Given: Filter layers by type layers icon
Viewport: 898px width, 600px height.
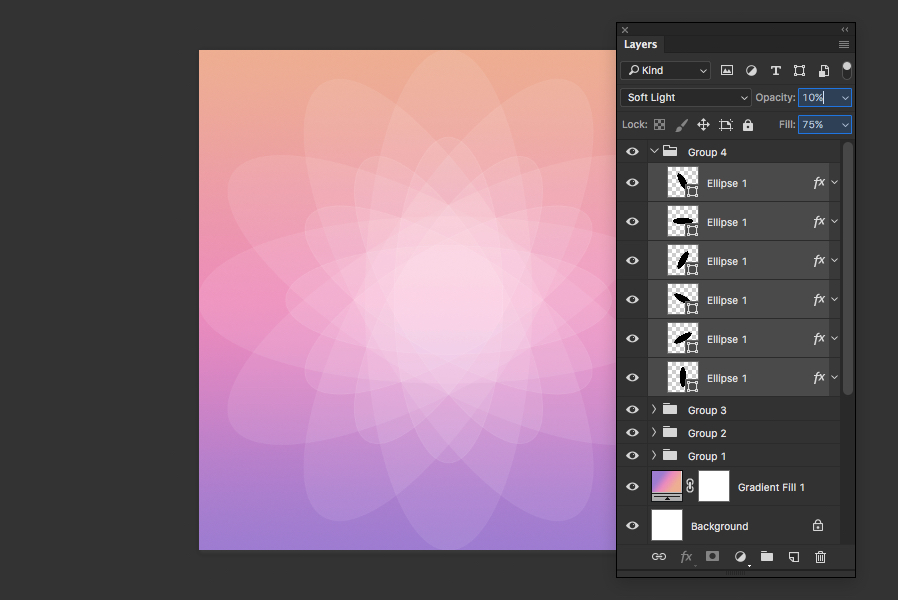Looking at the screenshot, I should click(775, 70).
